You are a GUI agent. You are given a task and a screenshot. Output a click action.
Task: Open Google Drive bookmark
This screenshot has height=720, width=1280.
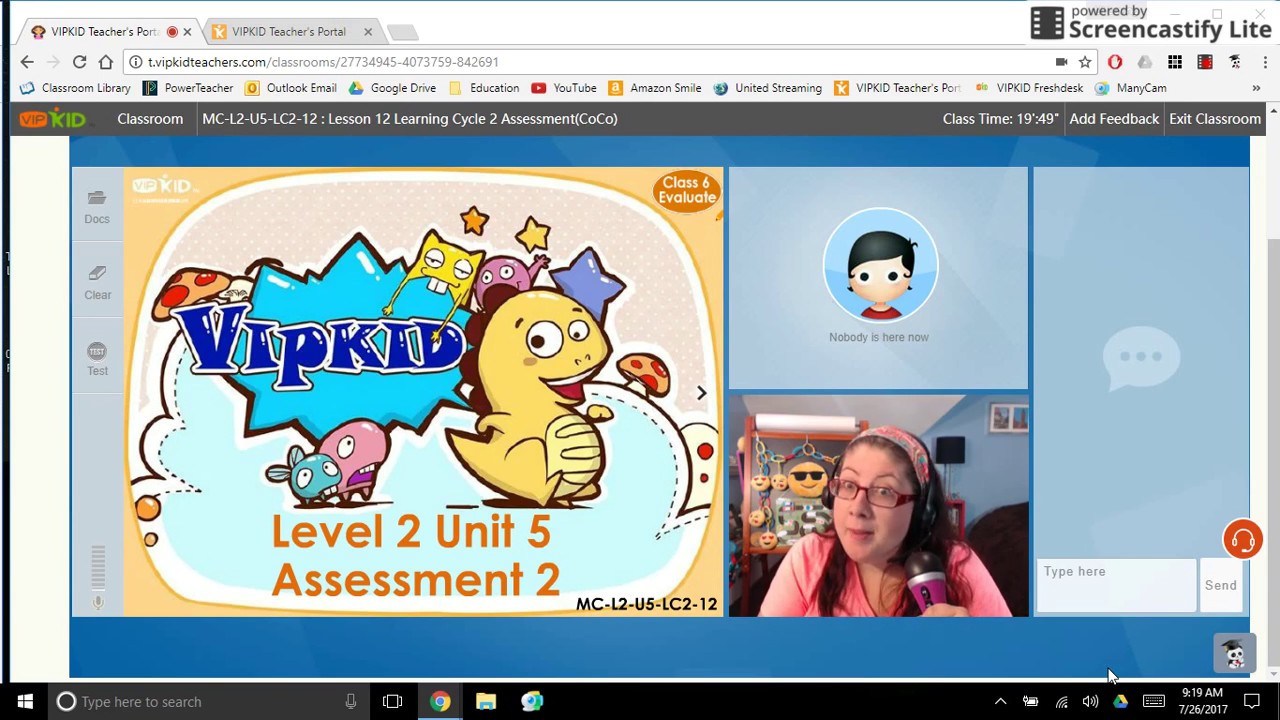tap(392, 88)
